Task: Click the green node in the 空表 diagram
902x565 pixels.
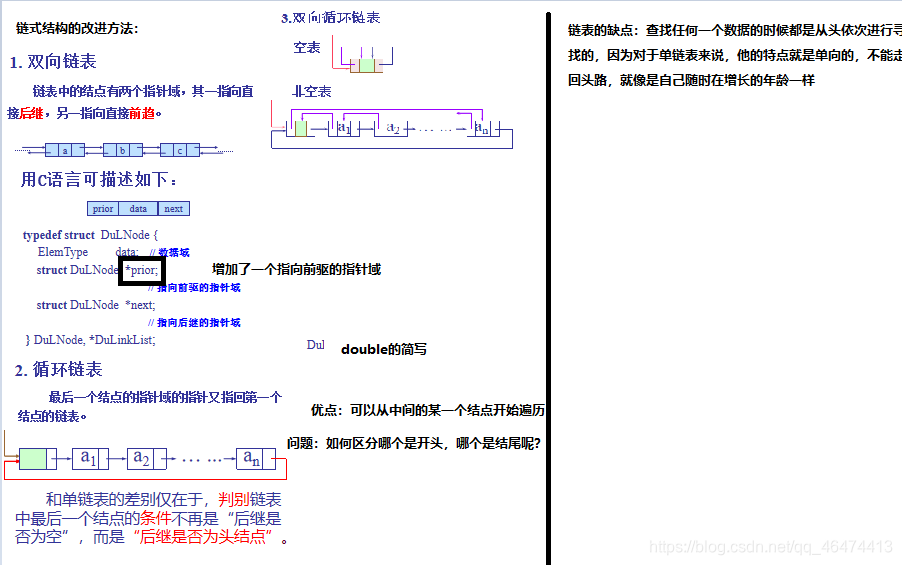Action: coord(367,65)
